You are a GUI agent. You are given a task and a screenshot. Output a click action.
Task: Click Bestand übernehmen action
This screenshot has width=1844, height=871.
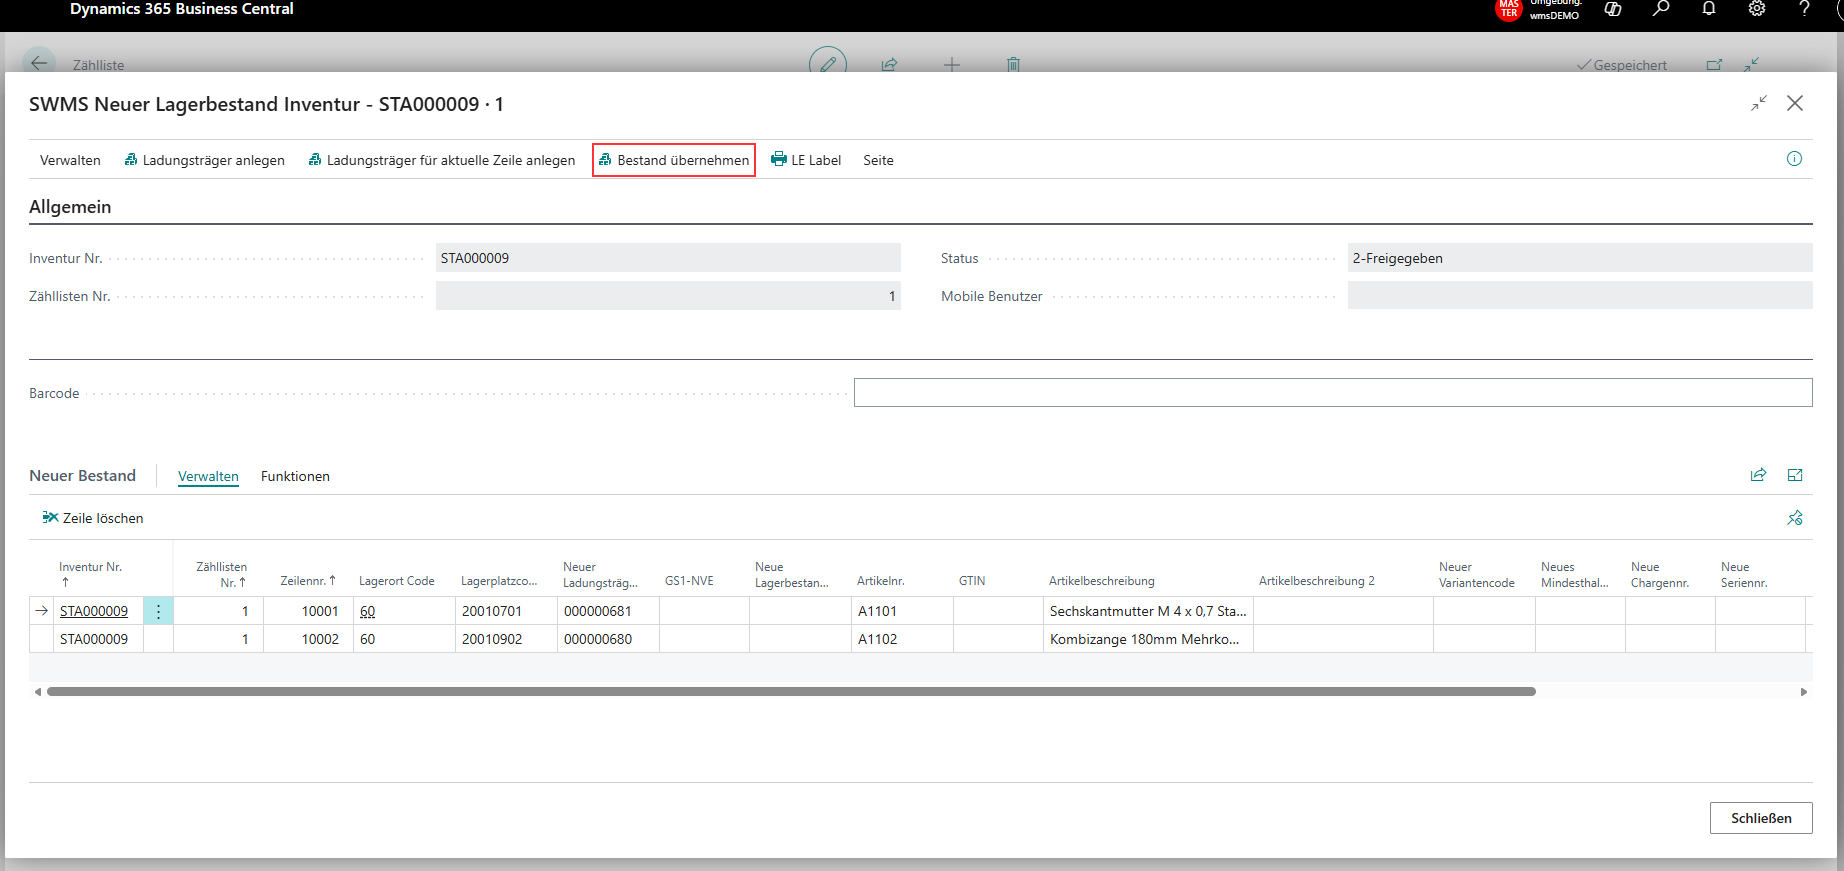coord(674,160)
